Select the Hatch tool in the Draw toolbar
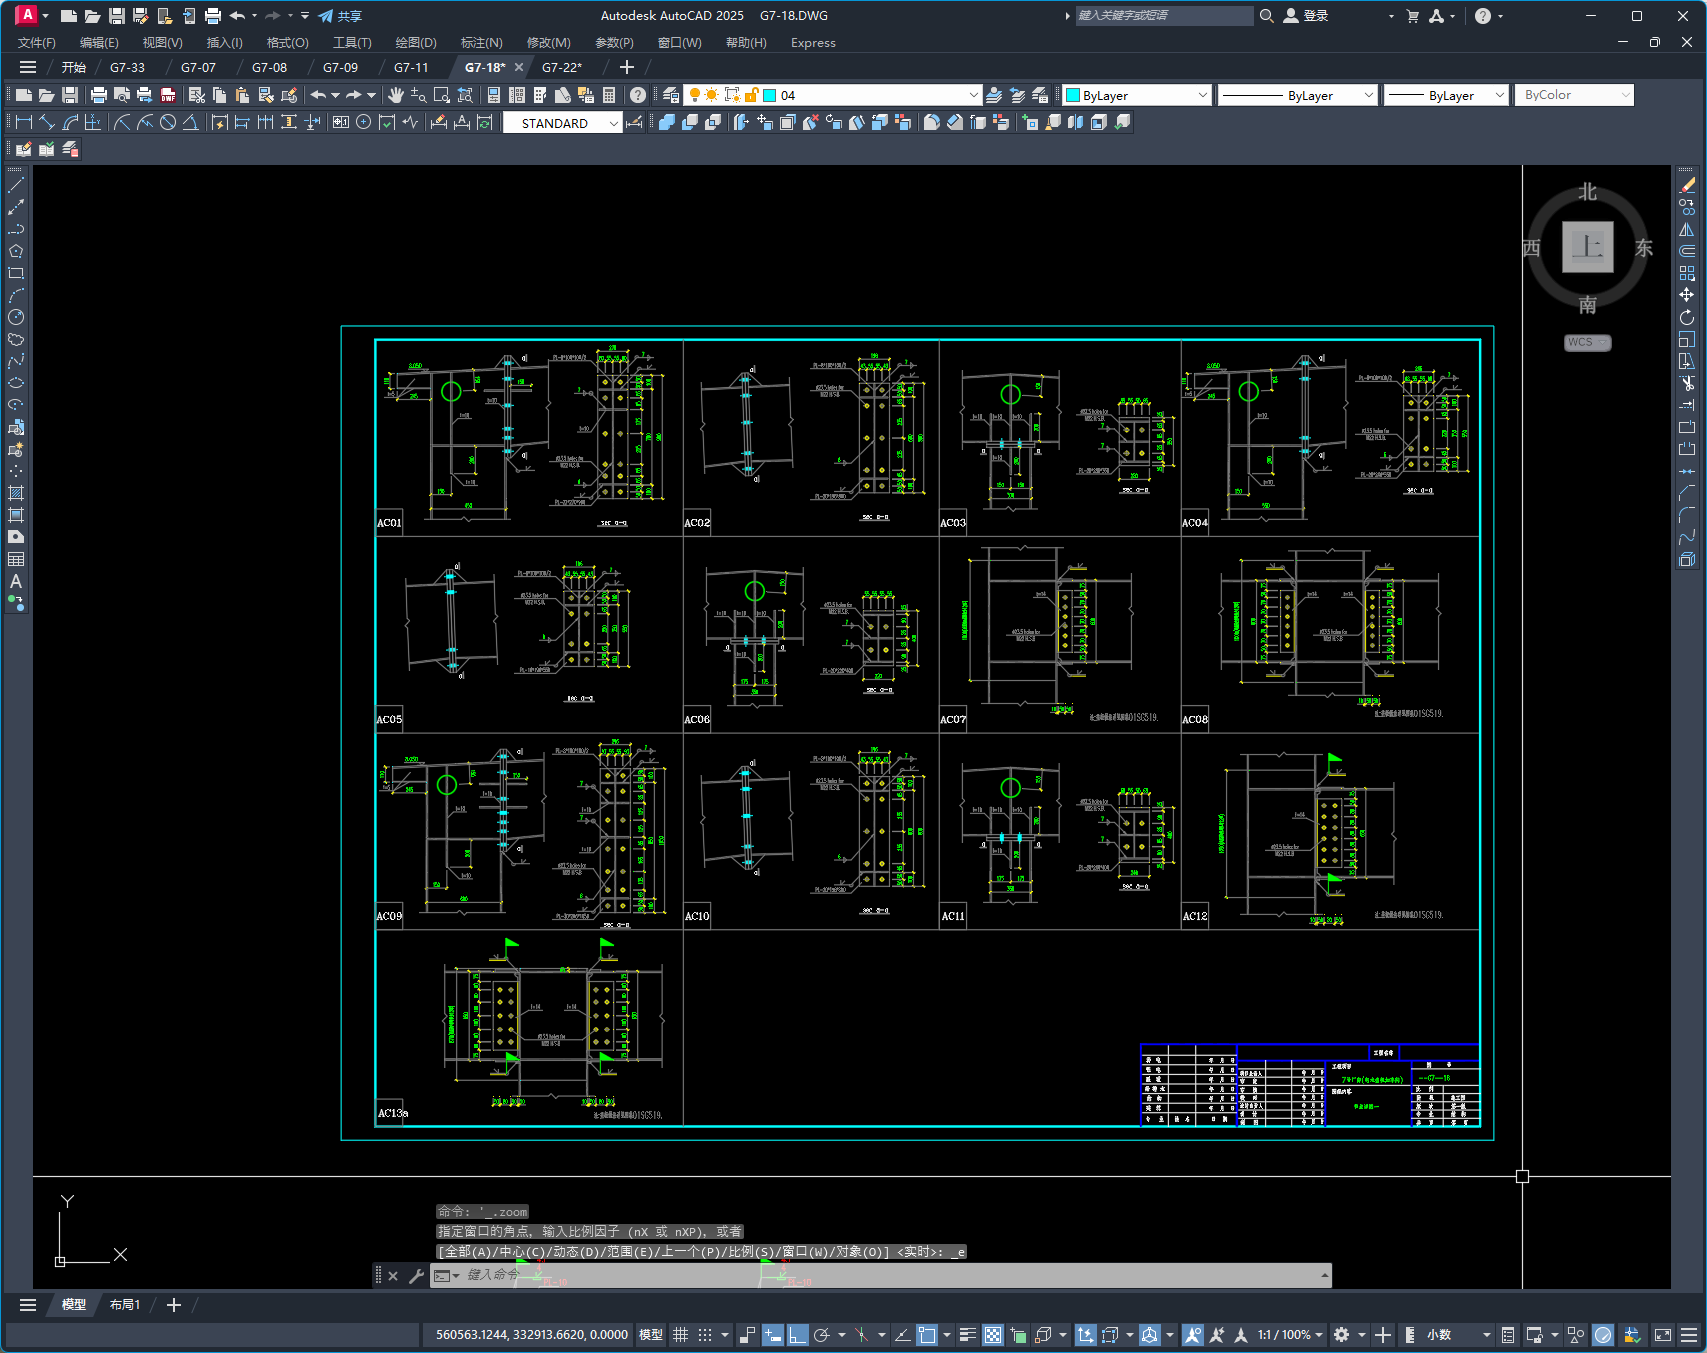 16,493
